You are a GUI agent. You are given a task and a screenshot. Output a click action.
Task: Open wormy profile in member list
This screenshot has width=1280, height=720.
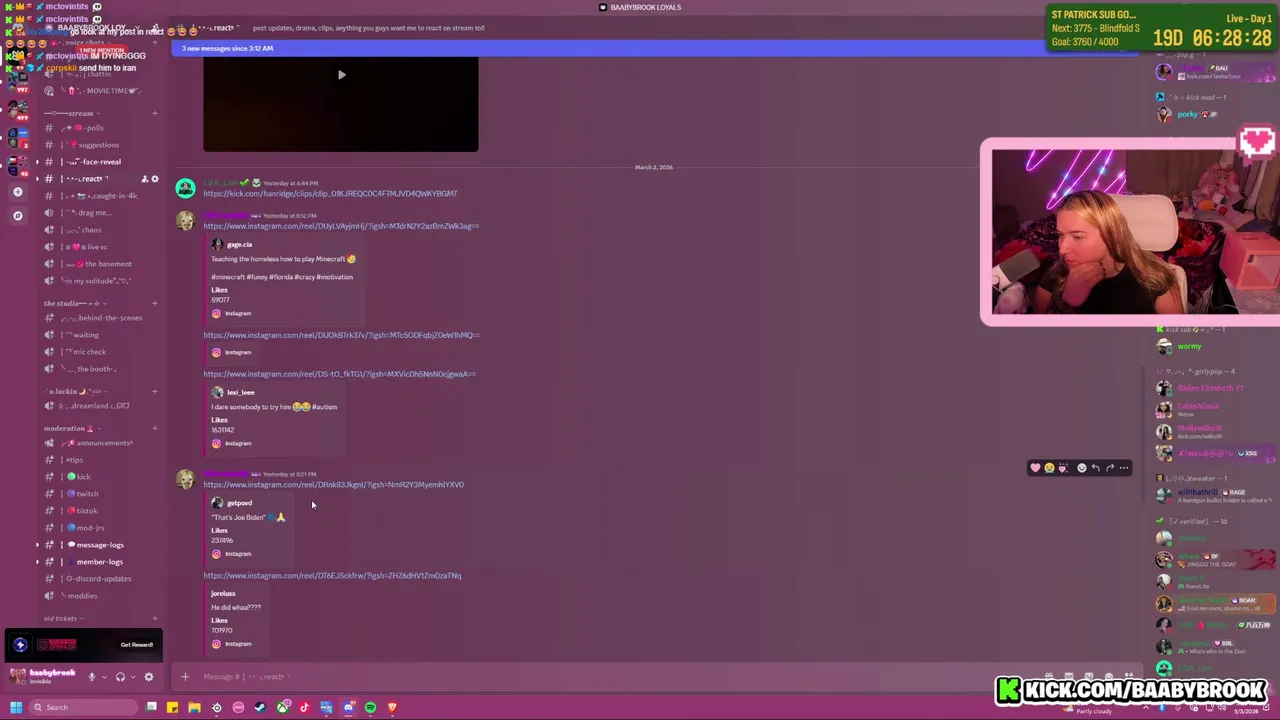tap(1215, 346)
